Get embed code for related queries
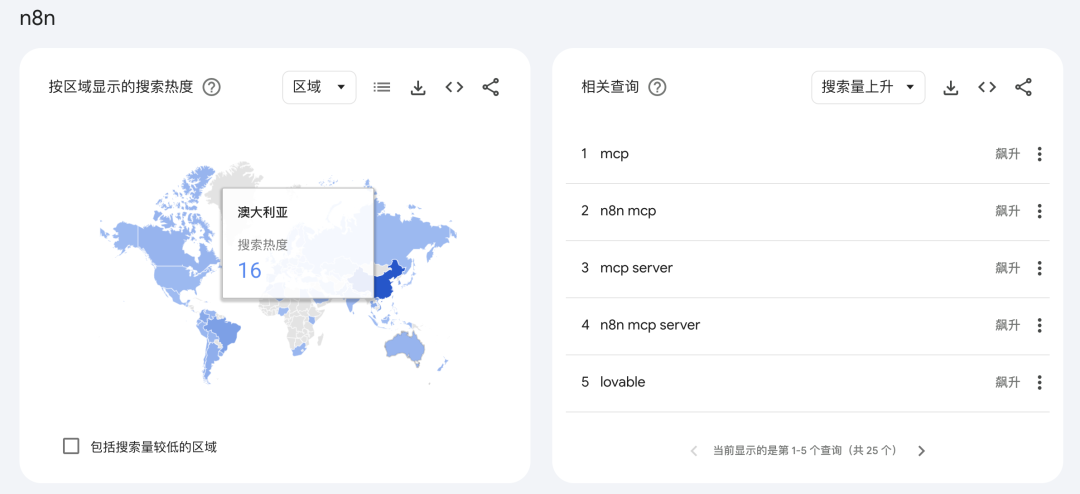 tap(987, 88)
